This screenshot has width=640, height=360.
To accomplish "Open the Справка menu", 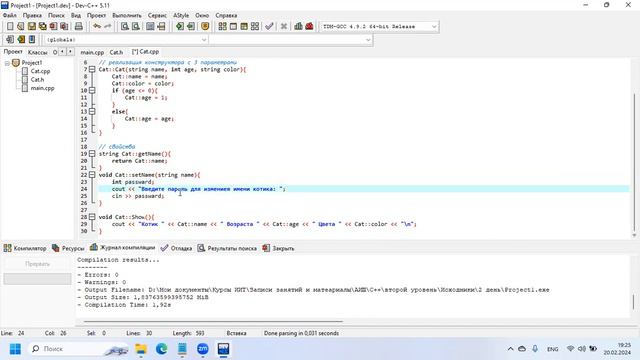I will tap(226, 16).
